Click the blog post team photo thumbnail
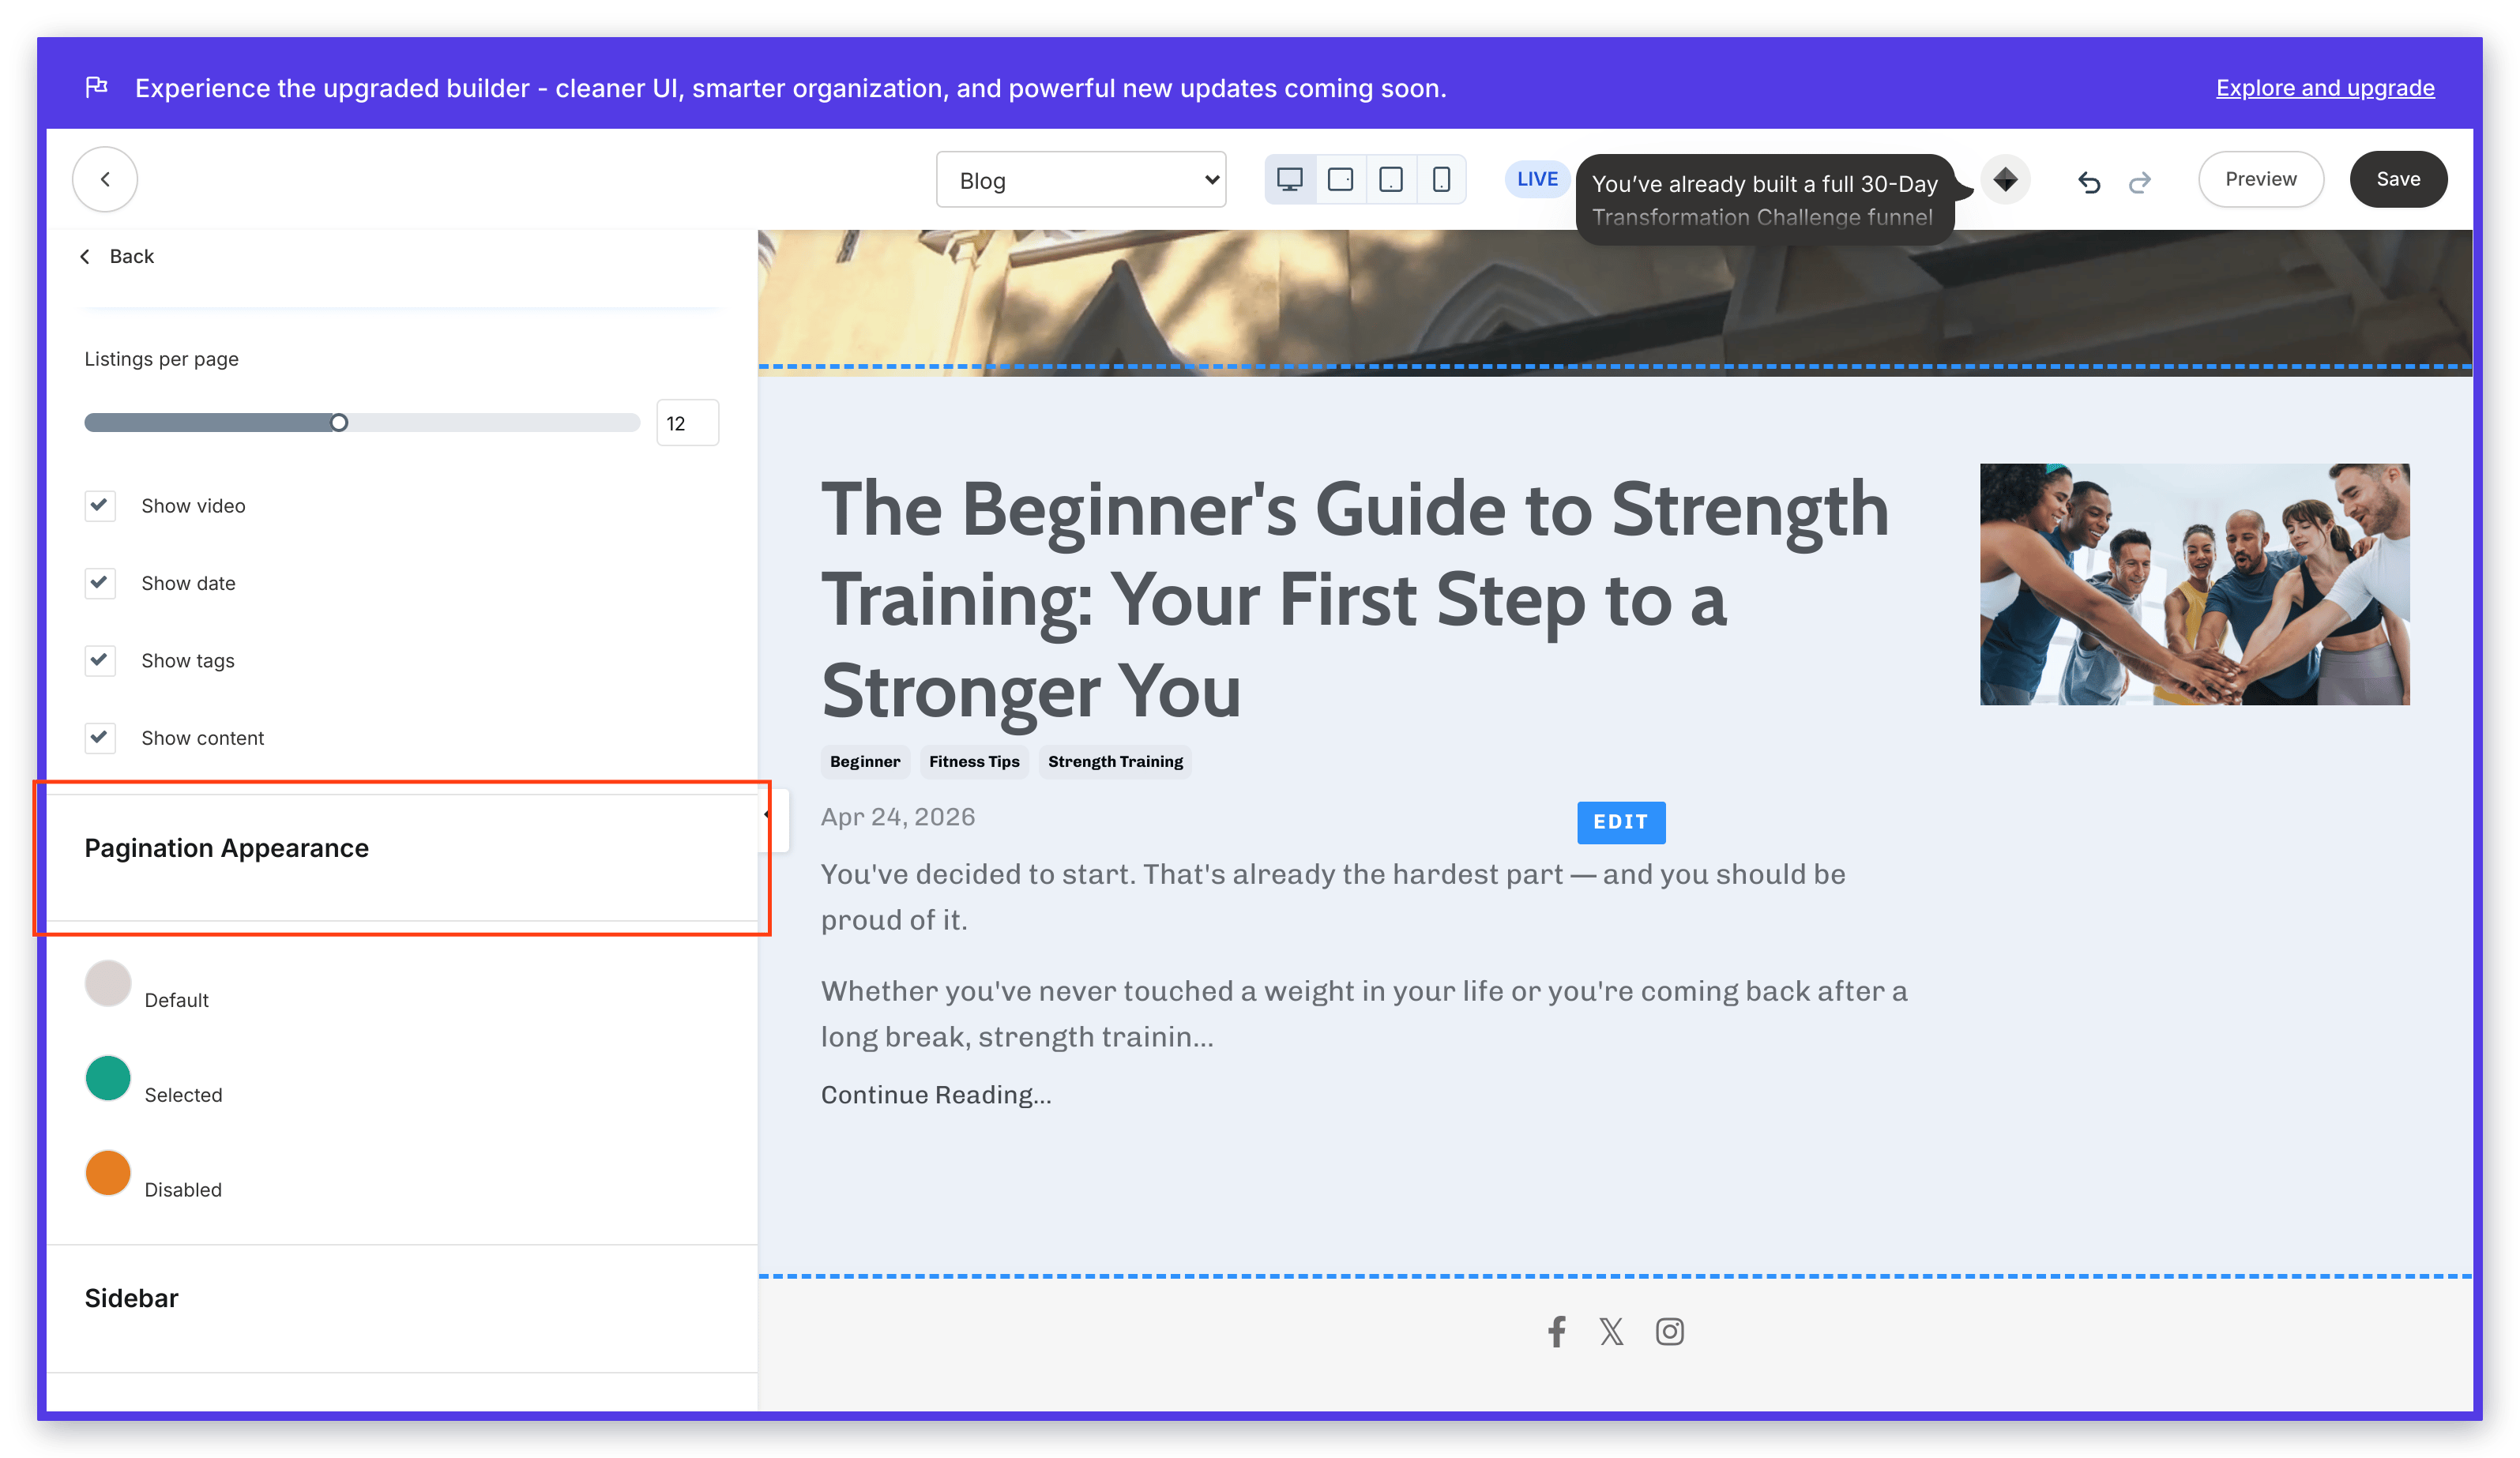Viewport: 2520px width, 1458px height. (x=2194, y=584)
